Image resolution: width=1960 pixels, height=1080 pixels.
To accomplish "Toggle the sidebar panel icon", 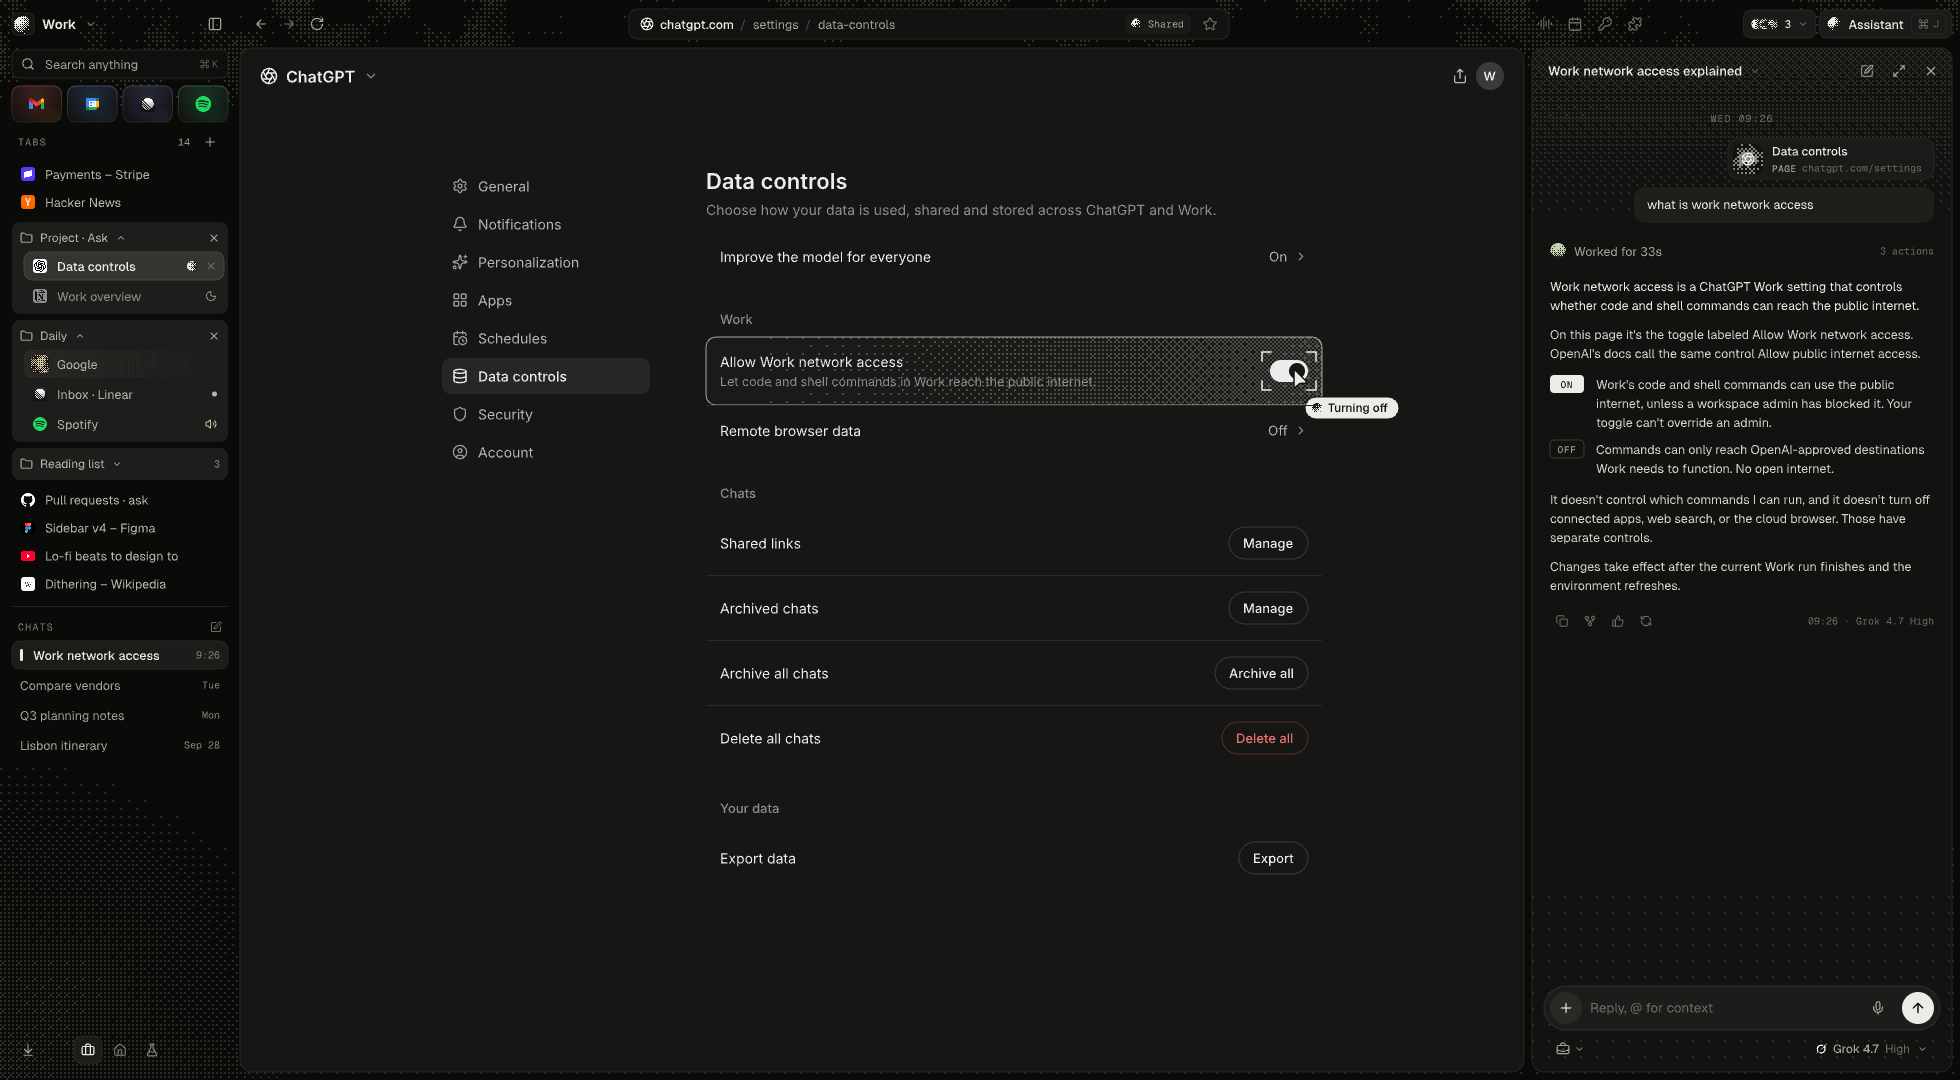I will pyautogui.click(x=215, y=24).
